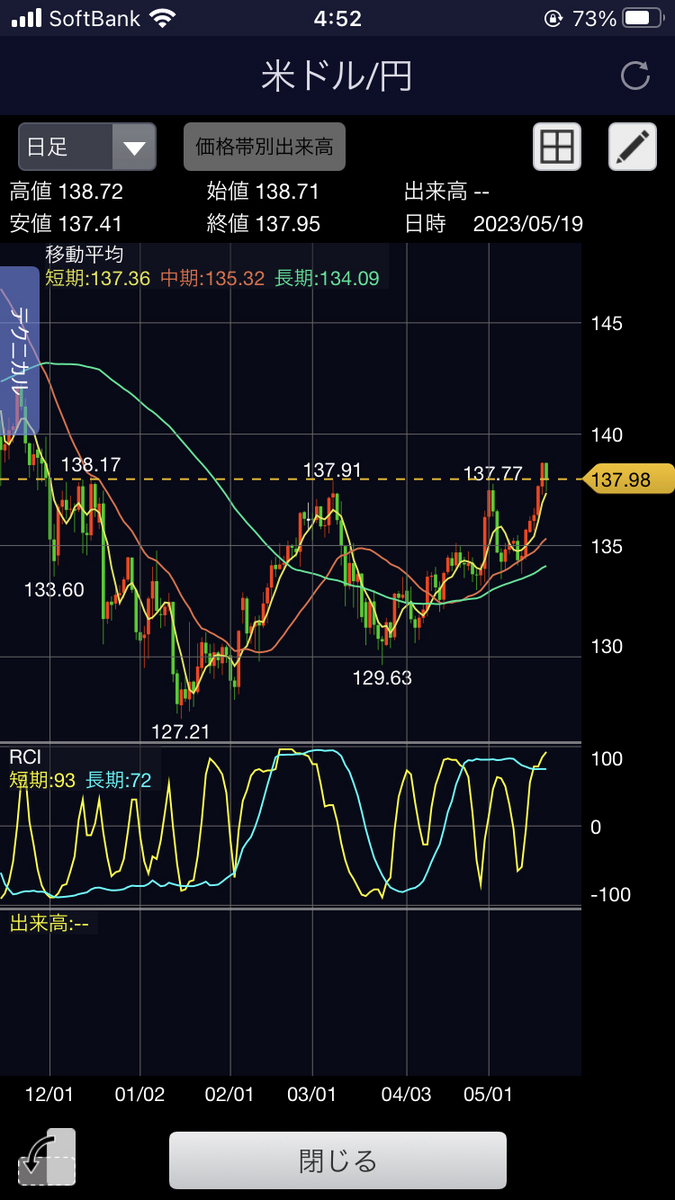Tap the 137.91 peak label on chart
The image size is (675, 1200).
coord(332,470)
